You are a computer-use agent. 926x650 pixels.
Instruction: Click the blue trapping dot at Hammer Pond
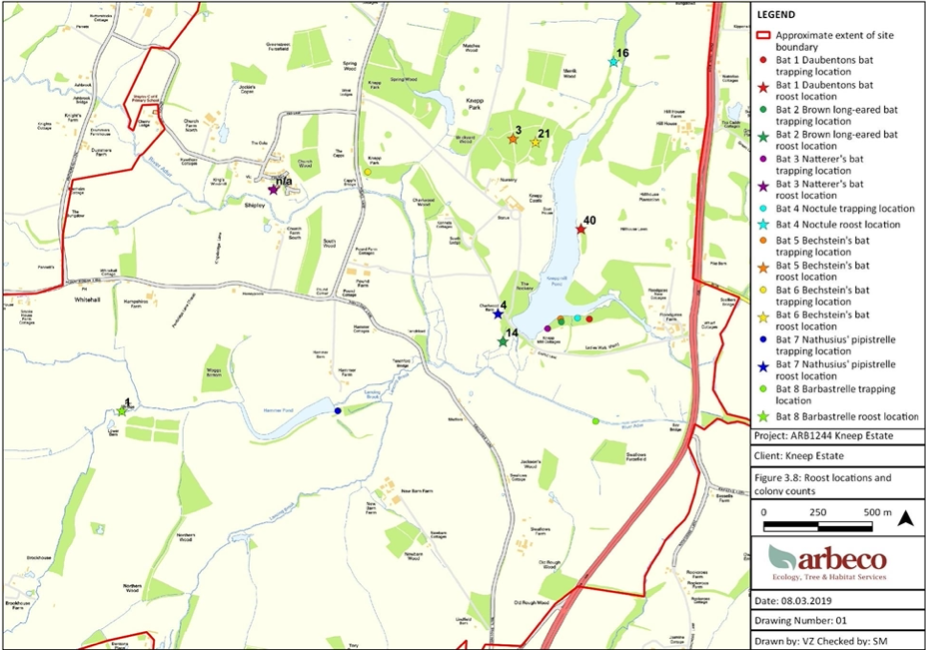click(x=338, y=411)
